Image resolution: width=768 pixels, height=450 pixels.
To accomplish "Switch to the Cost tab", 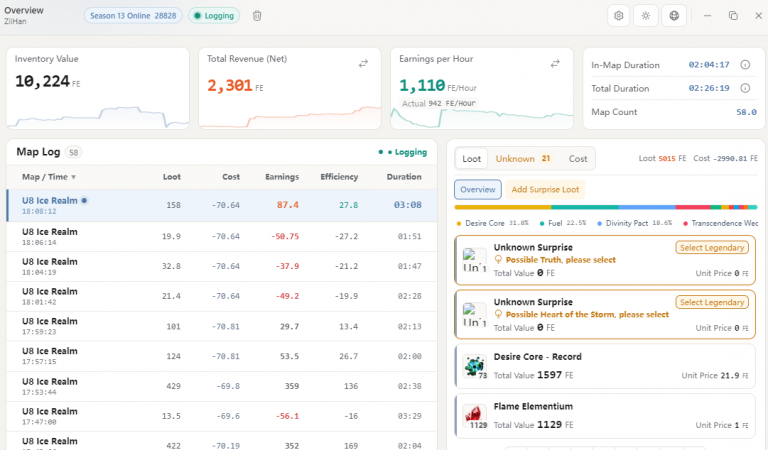I will point(577,159).
